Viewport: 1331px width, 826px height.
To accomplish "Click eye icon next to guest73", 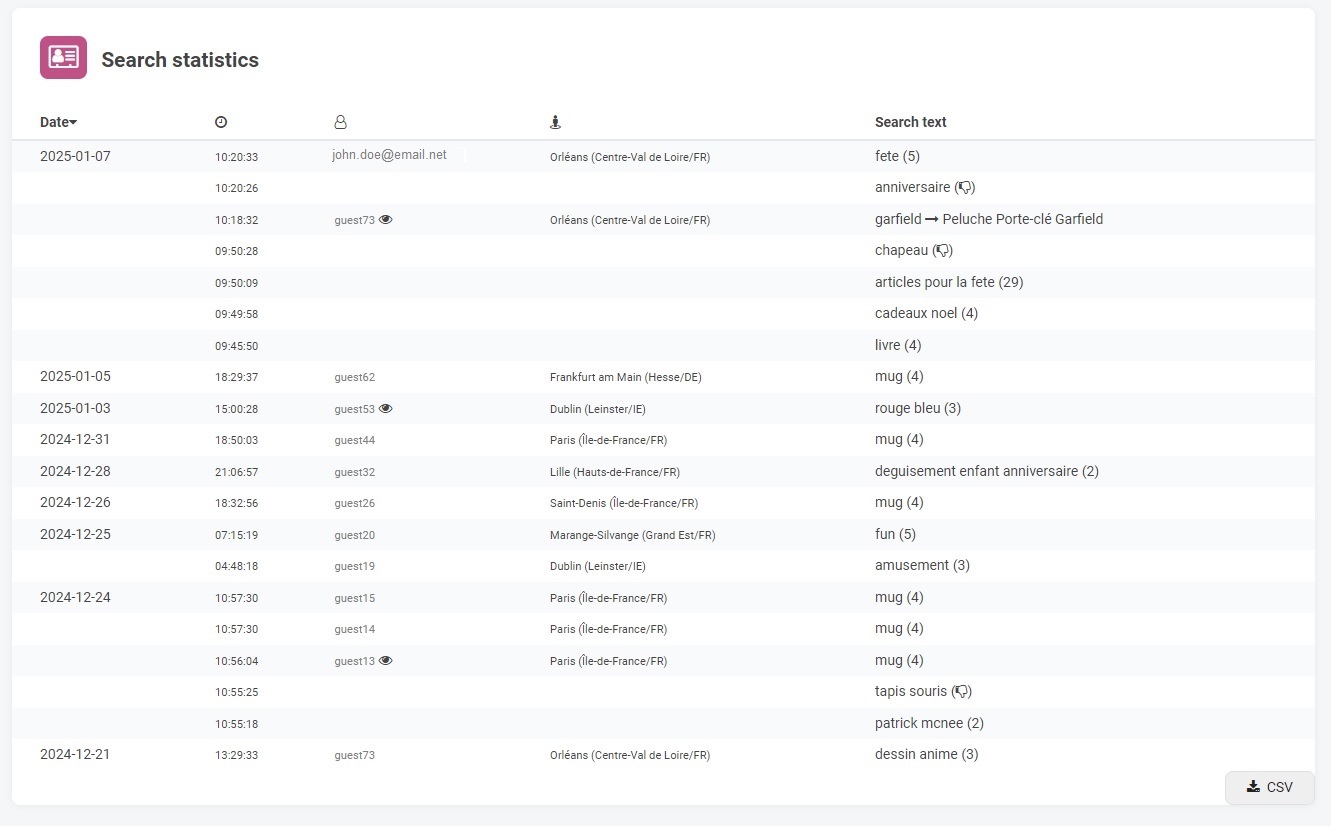I will click(386, 220).
